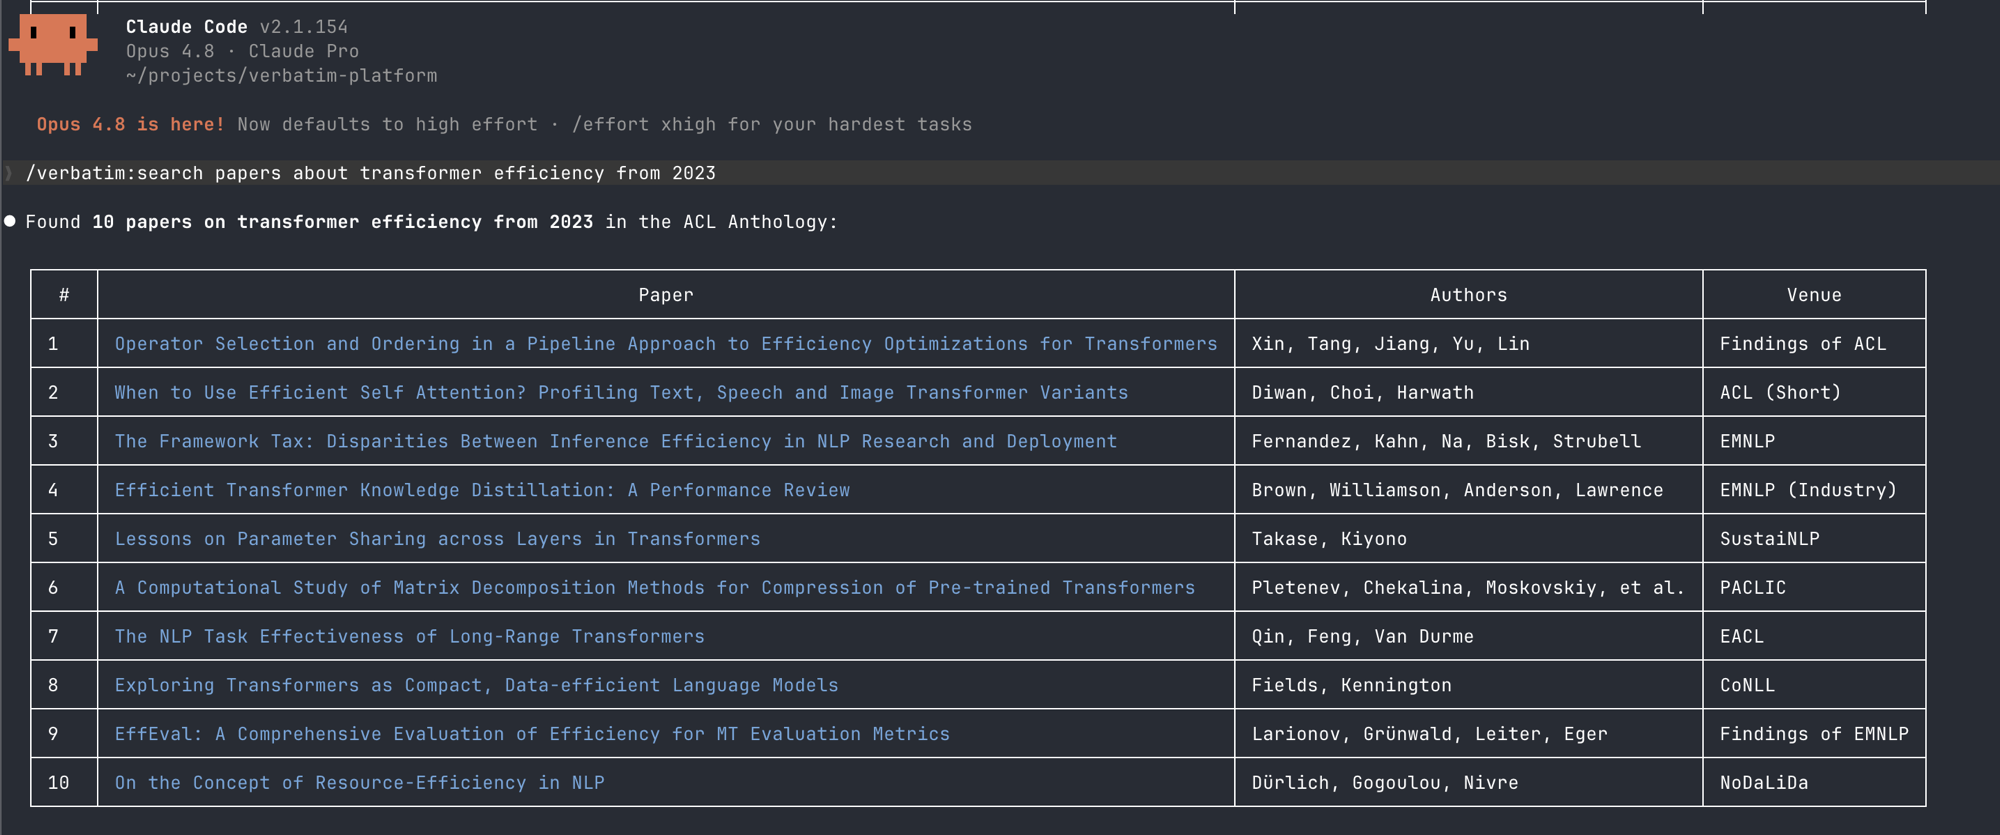
Task: Select authors 'Takase, Kiyono'
Action: (1329, 539)
